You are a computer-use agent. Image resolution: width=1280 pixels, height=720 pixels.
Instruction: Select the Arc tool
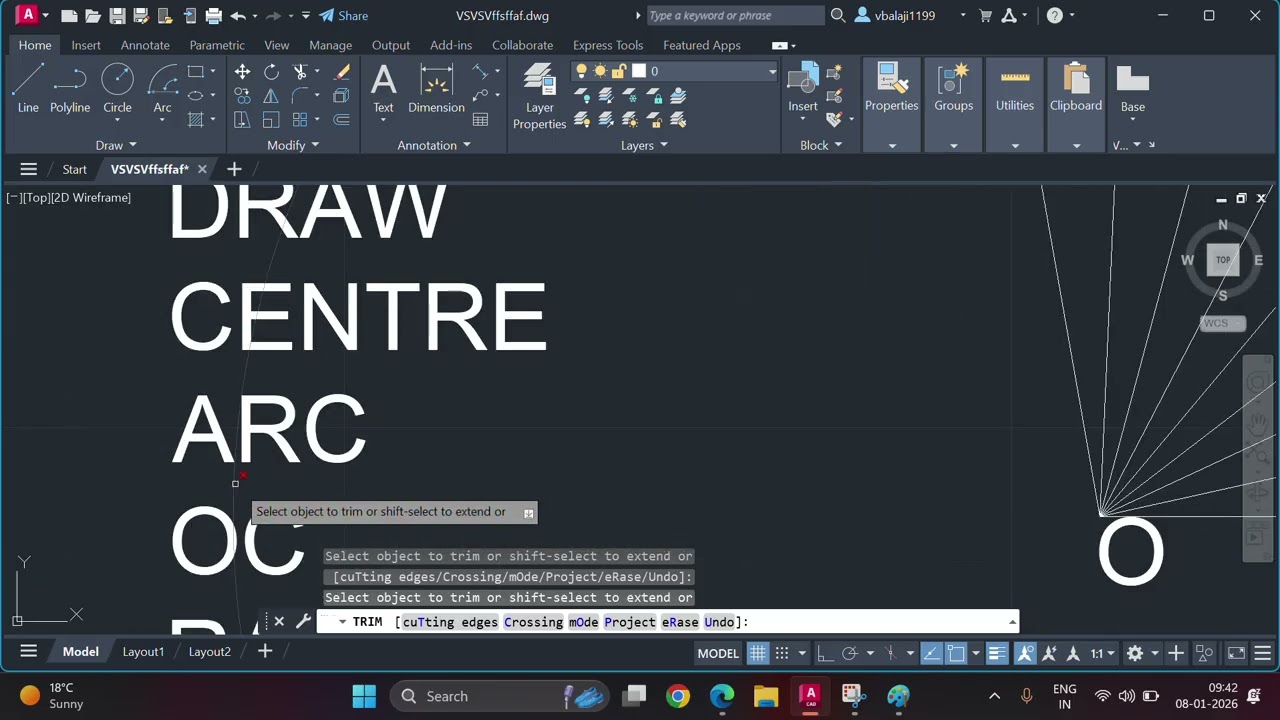(x=162, y=88)
